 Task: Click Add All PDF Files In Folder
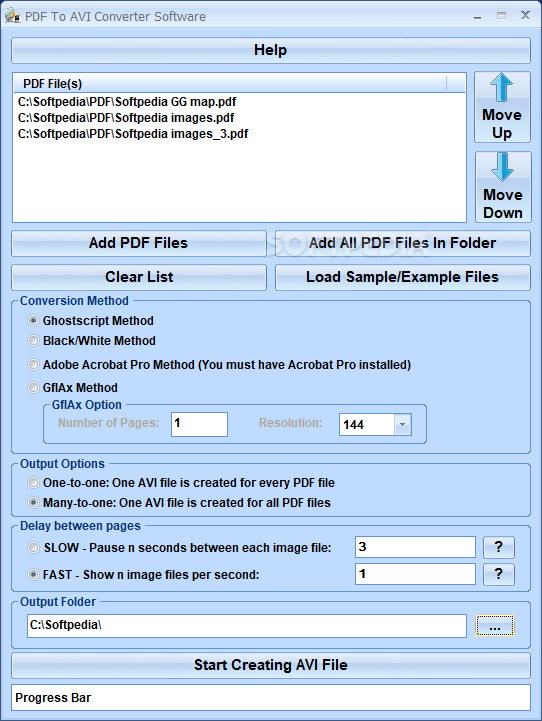pos(403,243)
